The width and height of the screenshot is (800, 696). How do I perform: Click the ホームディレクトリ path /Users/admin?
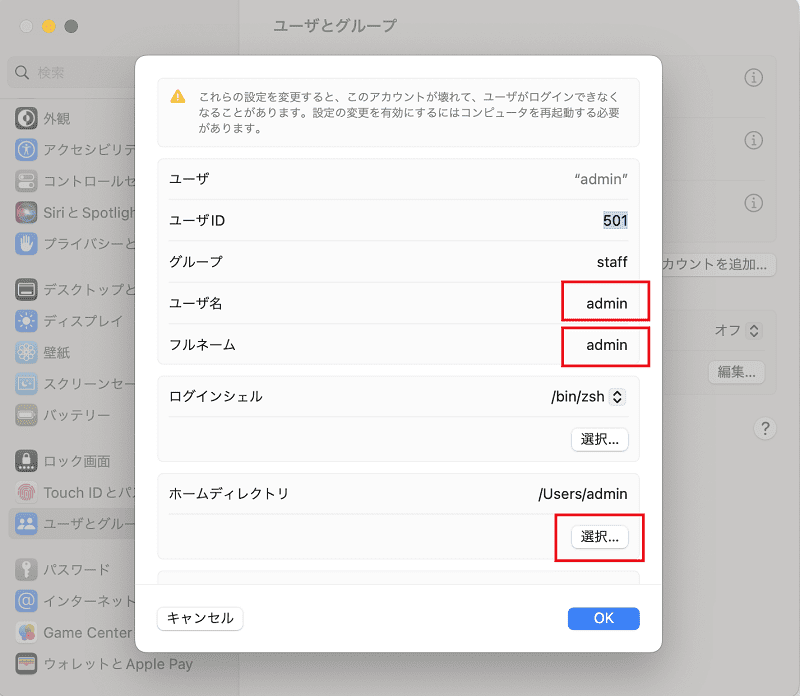(583, 494)
